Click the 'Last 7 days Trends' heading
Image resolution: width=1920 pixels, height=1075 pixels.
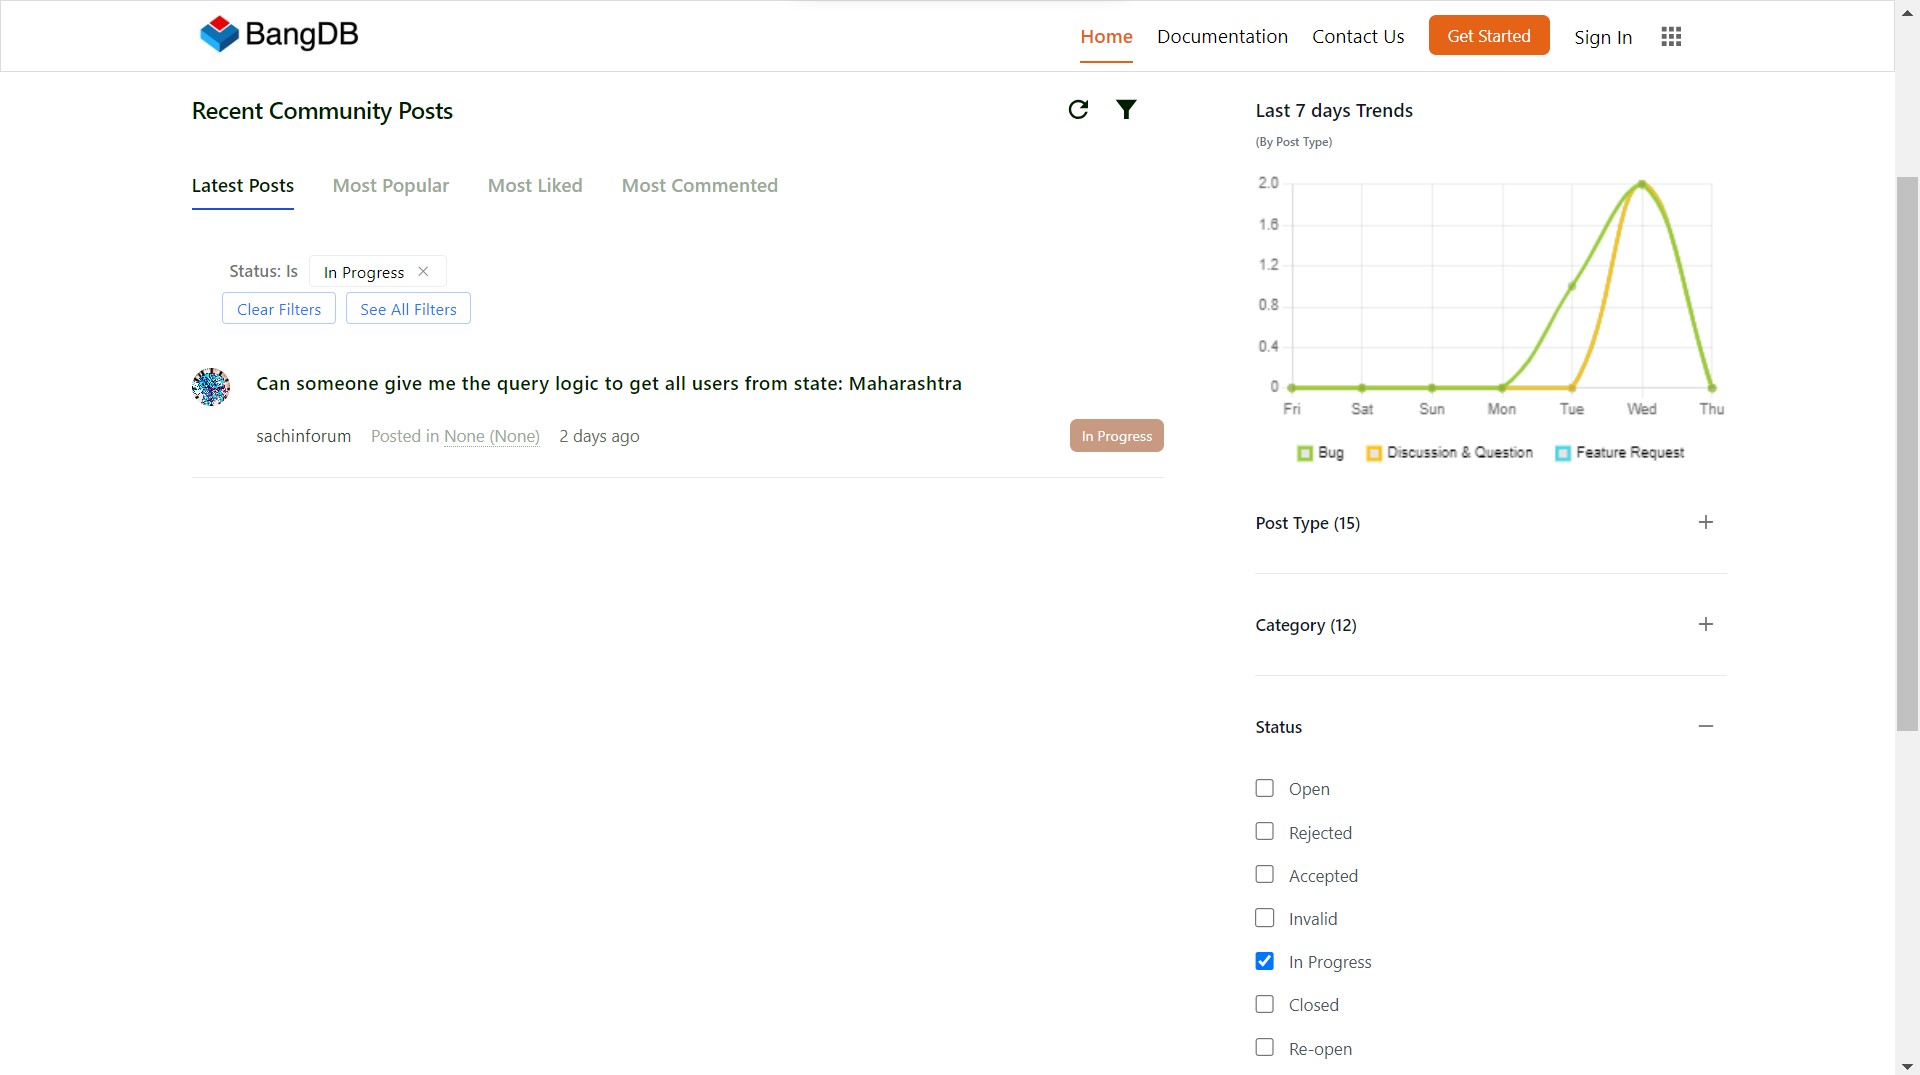pyautogui.click(x=1334, y=110)
